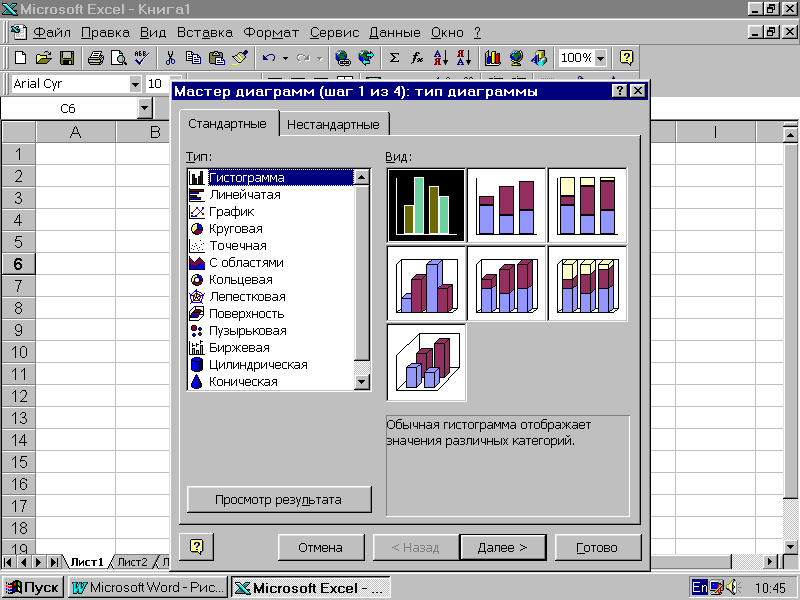This screenshot has width=800, height=600.
Task: Open the Данные menu
Action: coord(395,33)
